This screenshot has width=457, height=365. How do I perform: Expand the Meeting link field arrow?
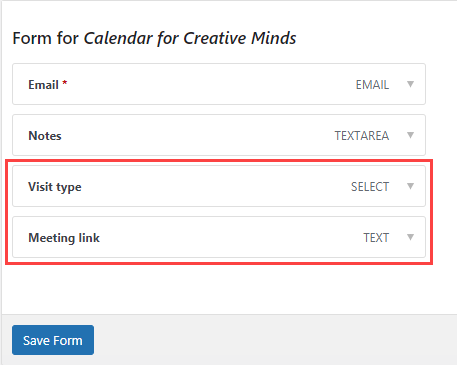point(410,237)
